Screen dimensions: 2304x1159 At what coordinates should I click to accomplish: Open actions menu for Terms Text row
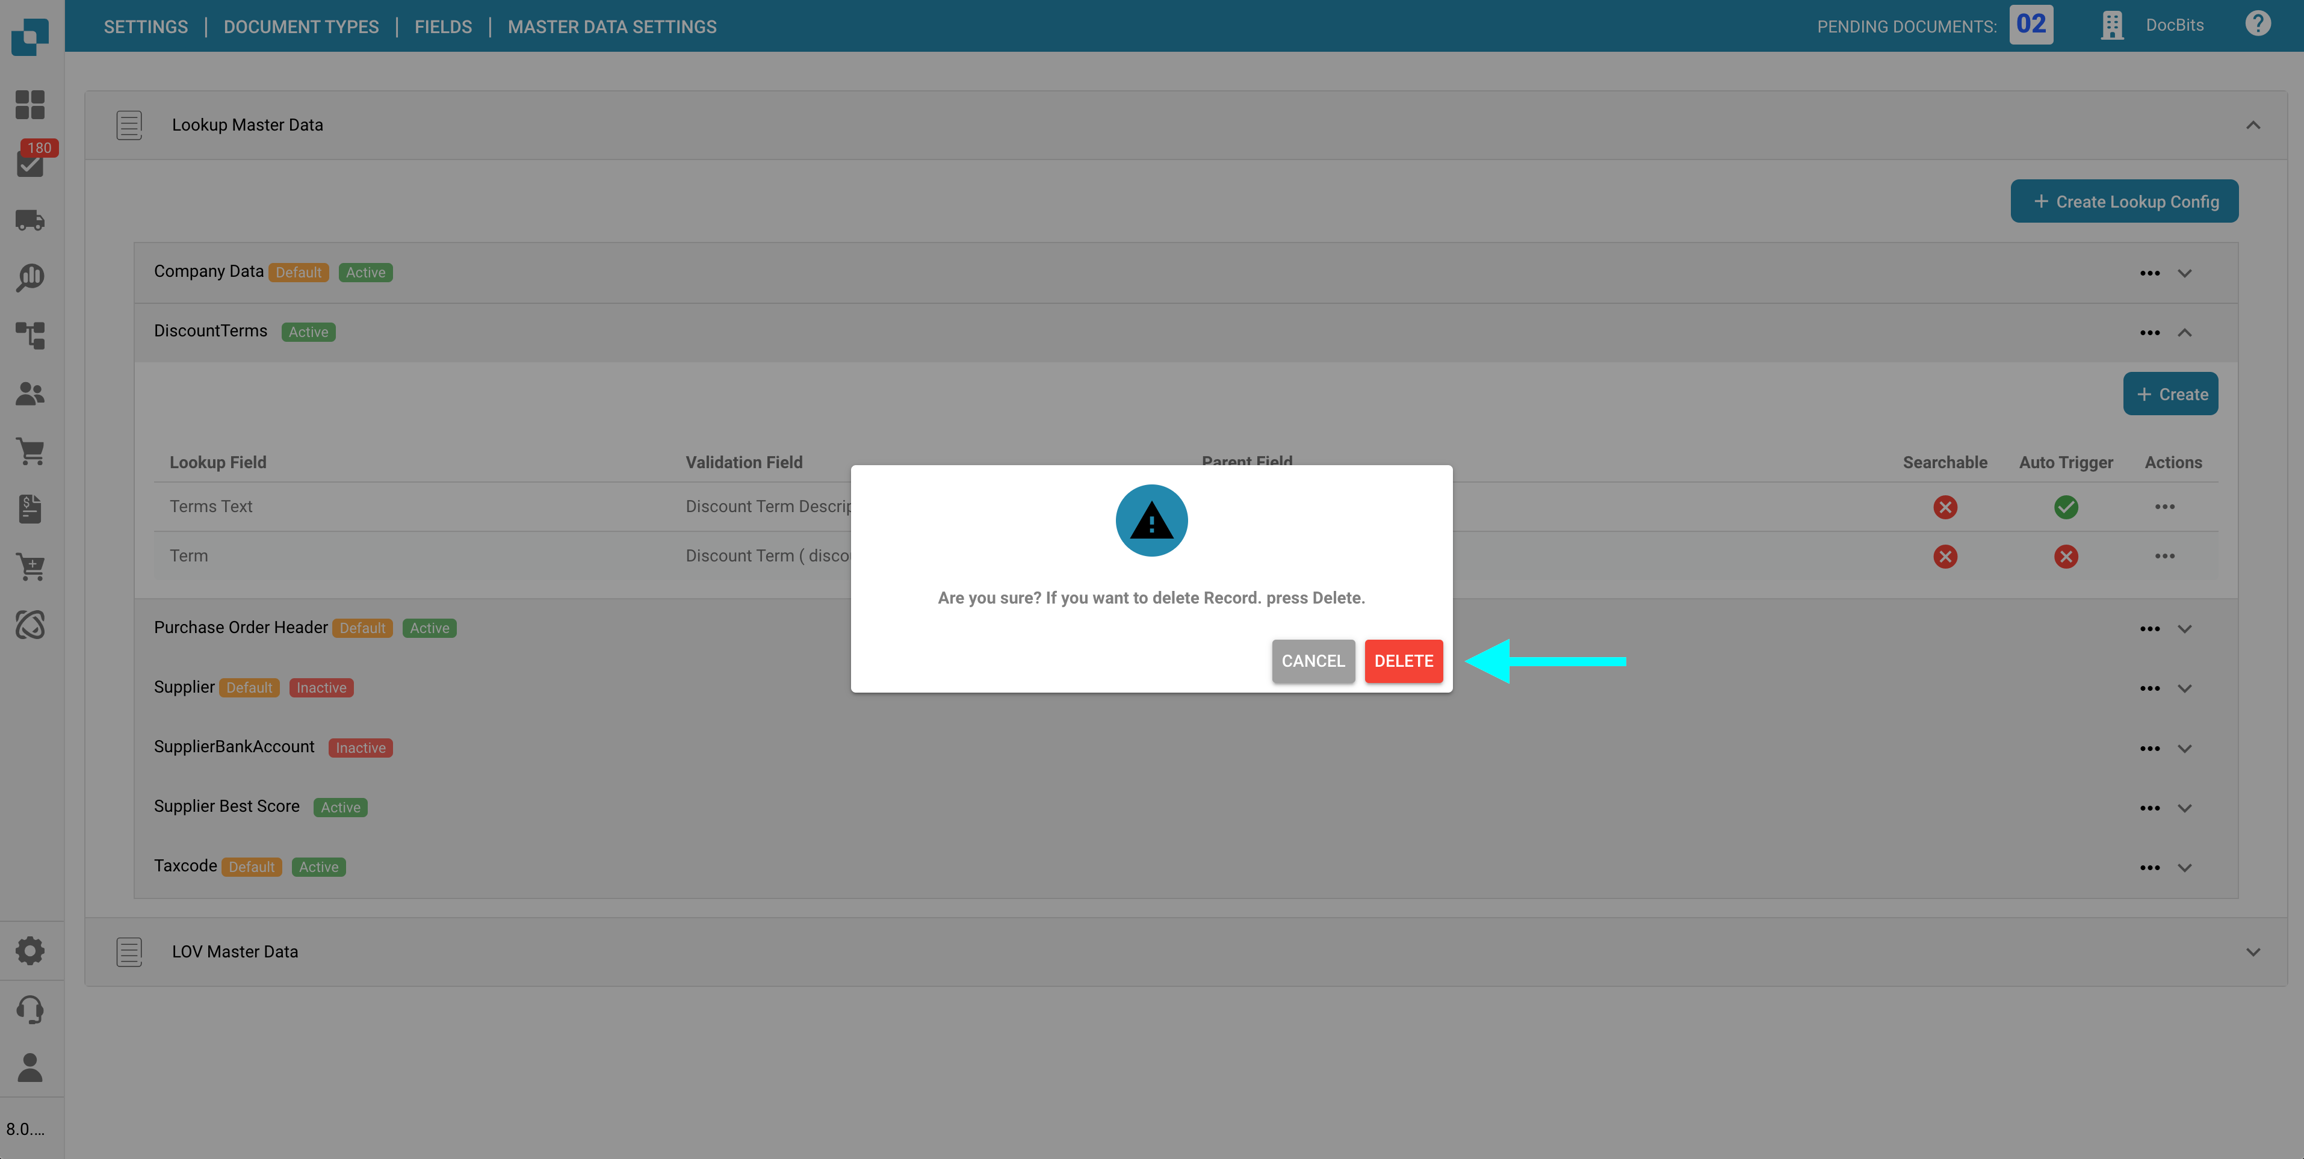pyautogui.click(x=2164, y=507)
